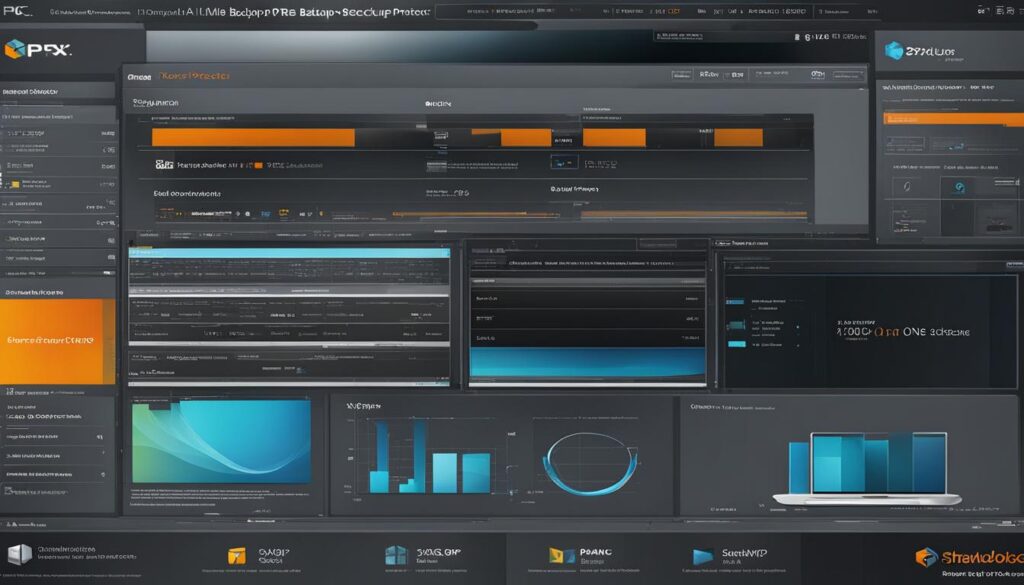Click the 'ONE' text in the dark right window

(914, 332)
